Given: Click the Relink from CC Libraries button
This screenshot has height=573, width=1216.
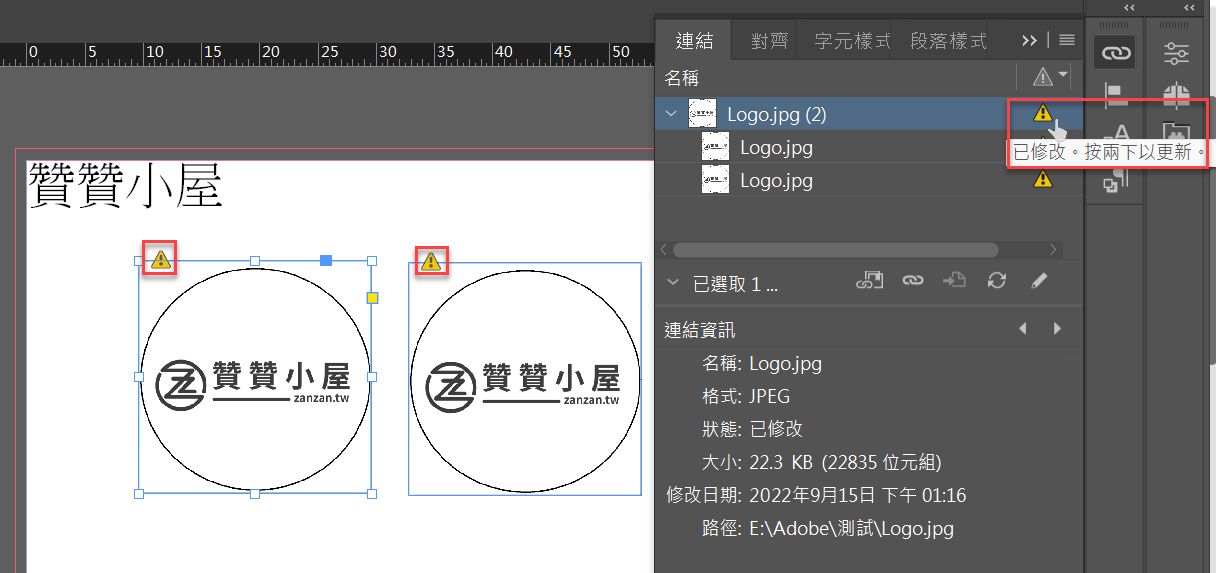Looking at the screenshot, I should point(868,282).
